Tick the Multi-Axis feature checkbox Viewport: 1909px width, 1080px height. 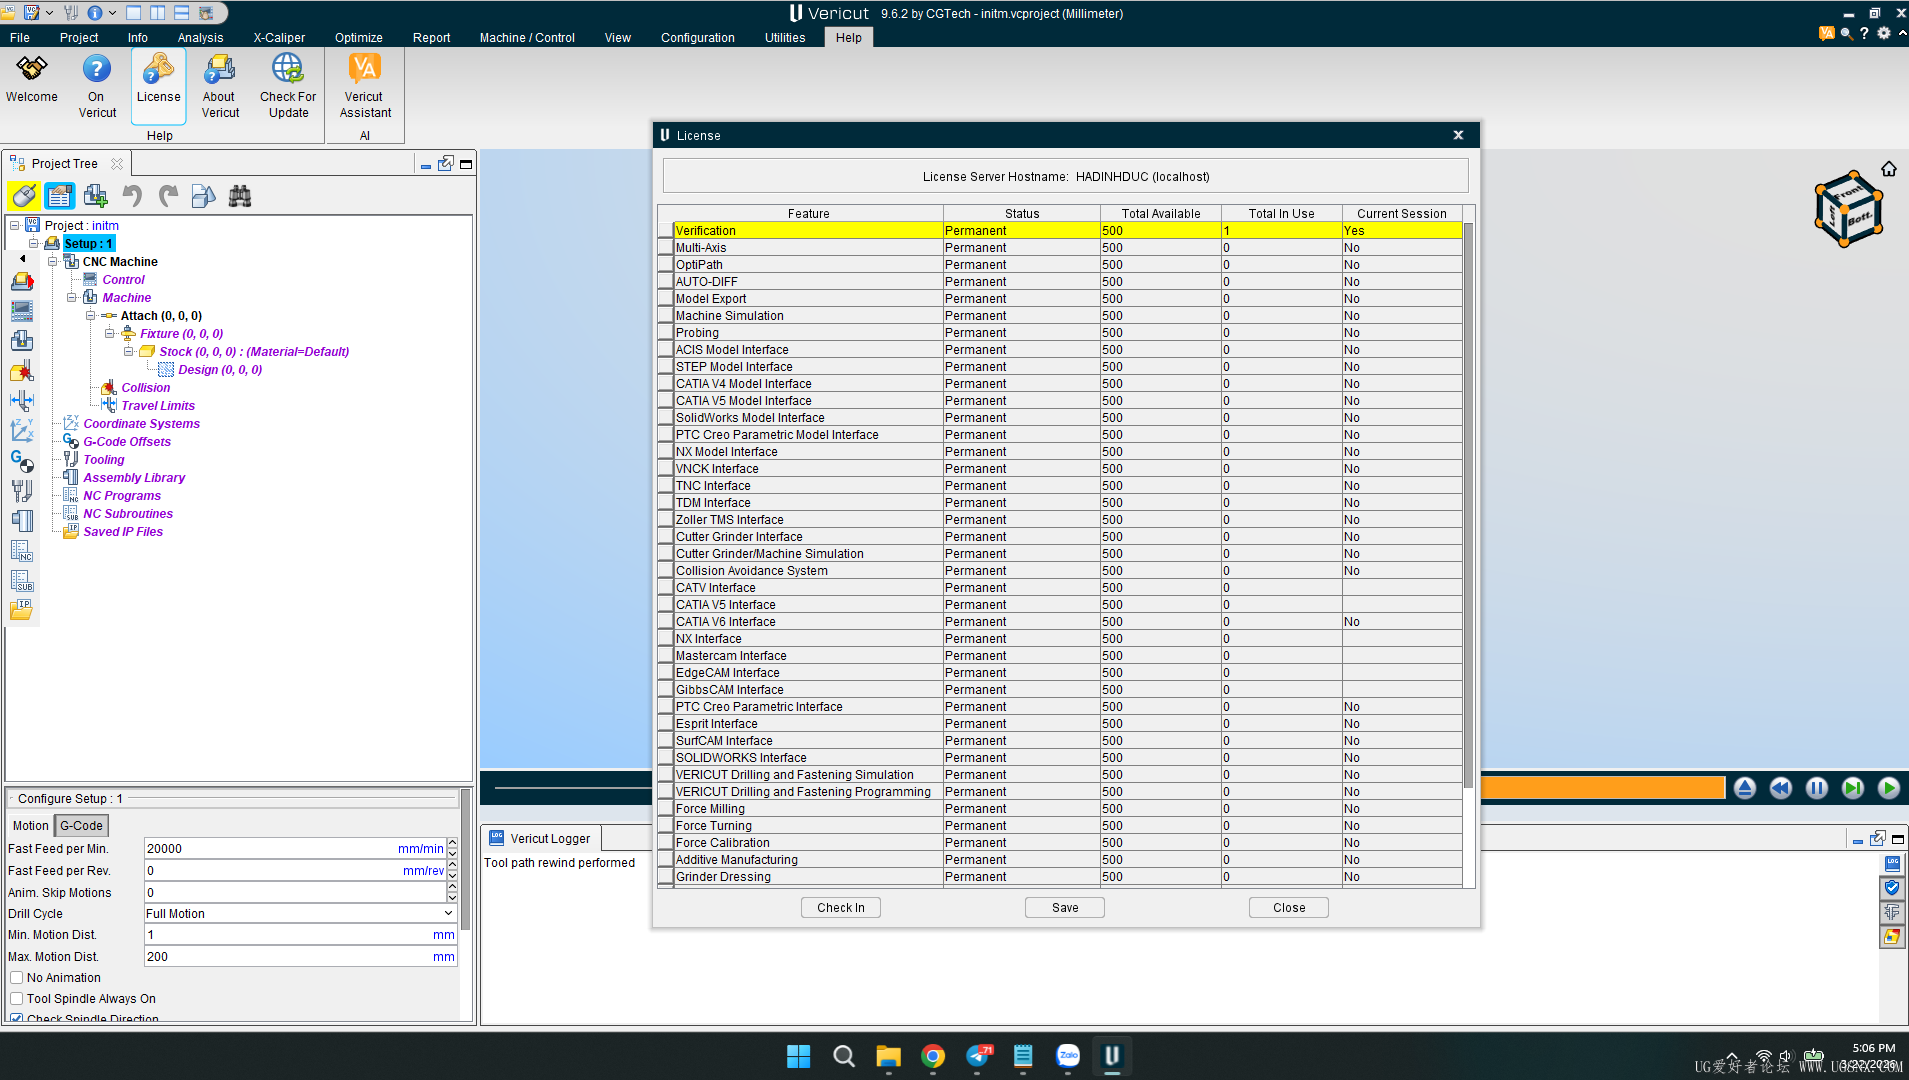click(666, 248)
